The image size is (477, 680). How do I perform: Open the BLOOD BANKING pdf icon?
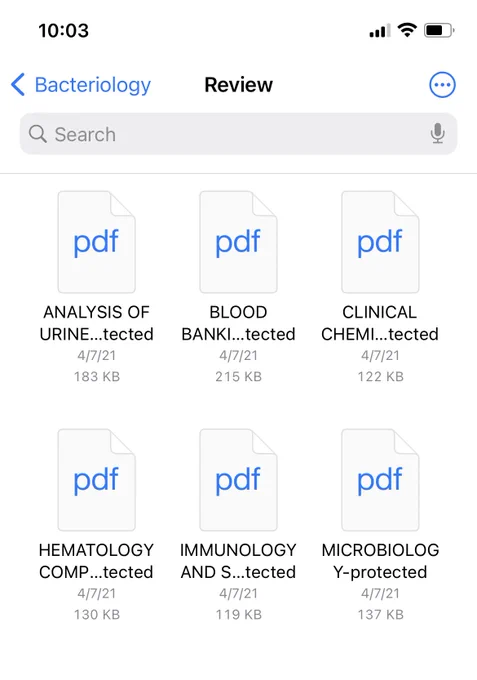238,242
